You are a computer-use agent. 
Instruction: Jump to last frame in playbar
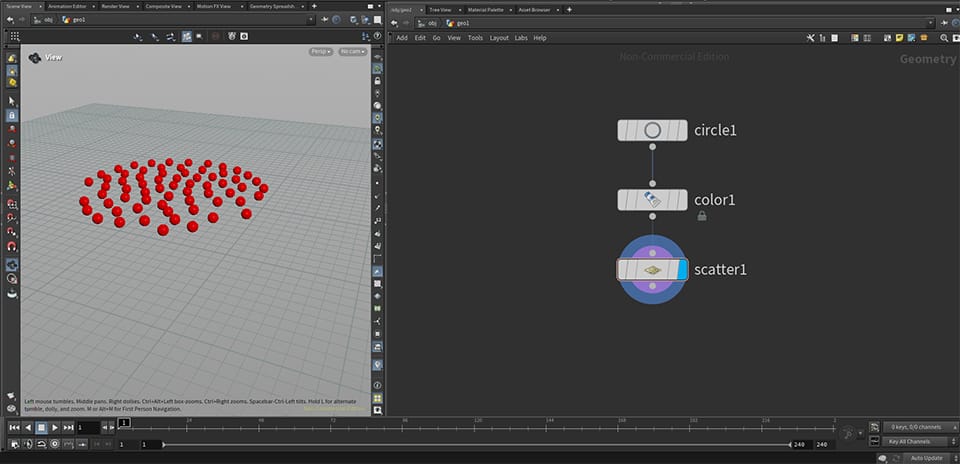[69, 427]
